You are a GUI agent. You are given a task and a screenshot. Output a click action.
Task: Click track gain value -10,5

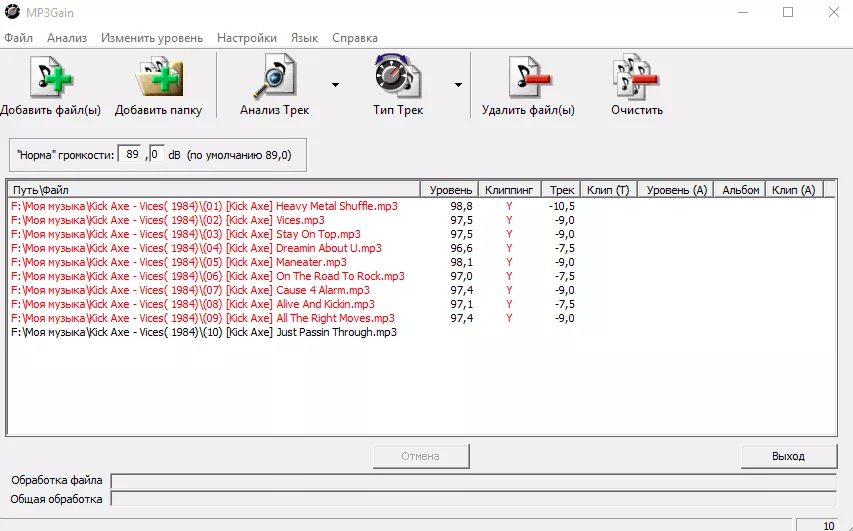click(562, 206)
